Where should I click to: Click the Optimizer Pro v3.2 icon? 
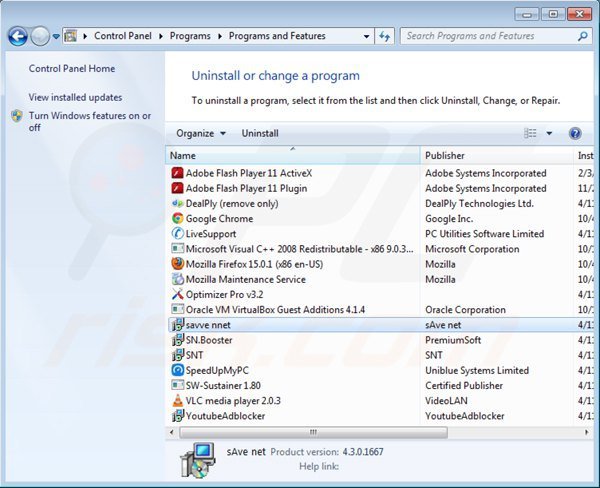click(x=177, y=294)
